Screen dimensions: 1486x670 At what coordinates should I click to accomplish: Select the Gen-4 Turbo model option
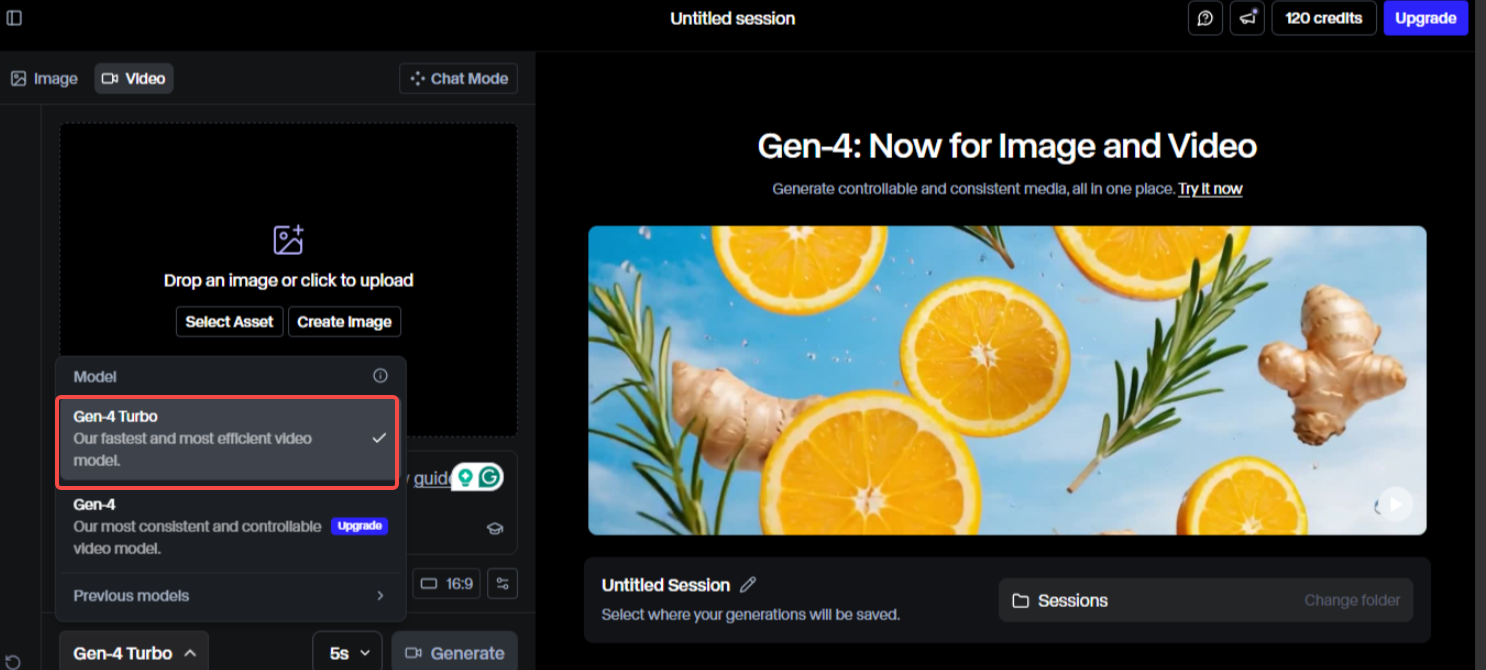(229, 439)
